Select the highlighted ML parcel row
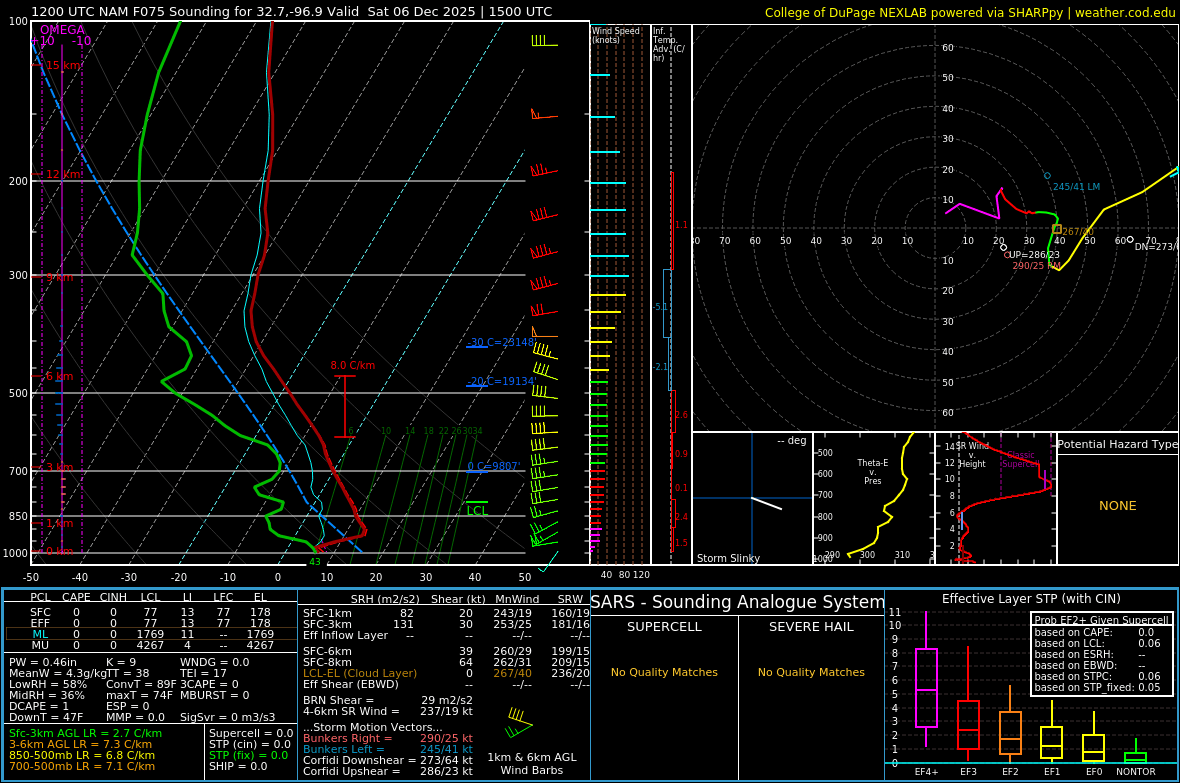 [151, 634]
